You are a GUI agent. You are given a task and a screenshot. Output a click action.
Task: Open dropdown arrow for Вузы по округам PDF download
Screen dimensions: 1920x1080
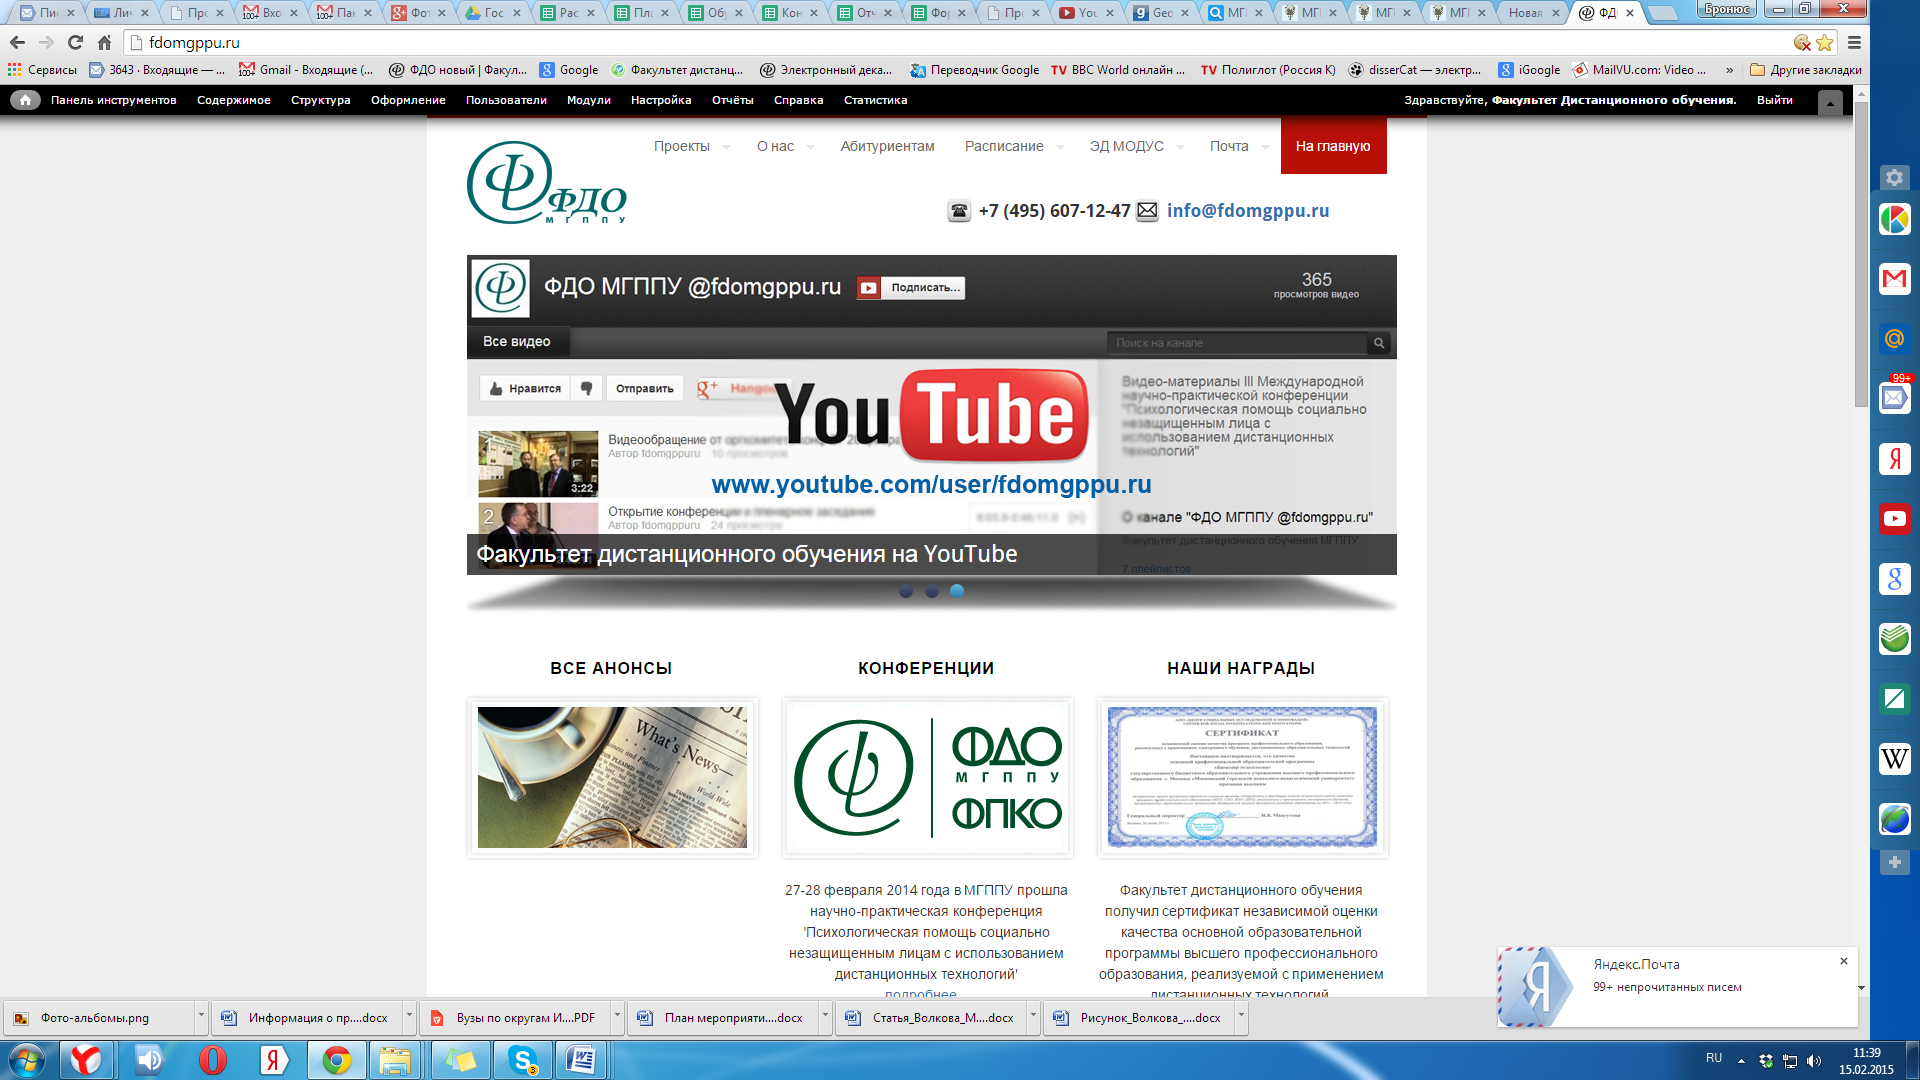616,1016
